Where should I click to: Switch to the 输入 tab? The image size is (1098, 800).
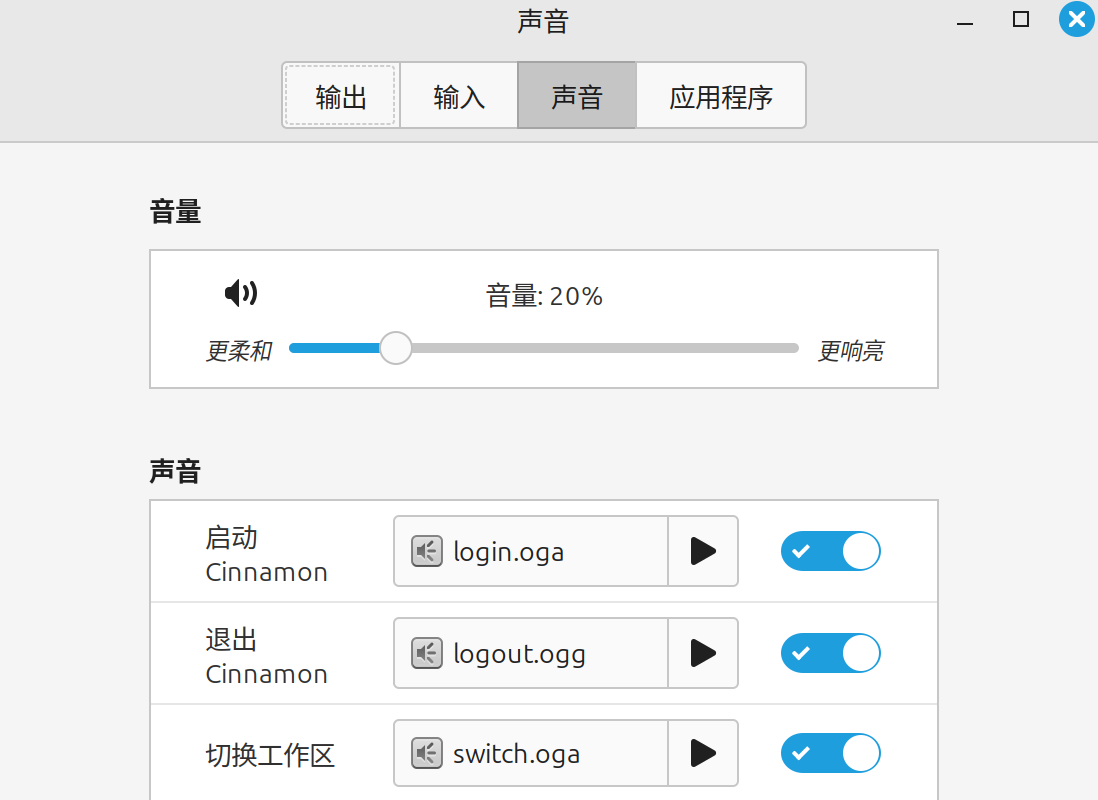tap(459, 95)
